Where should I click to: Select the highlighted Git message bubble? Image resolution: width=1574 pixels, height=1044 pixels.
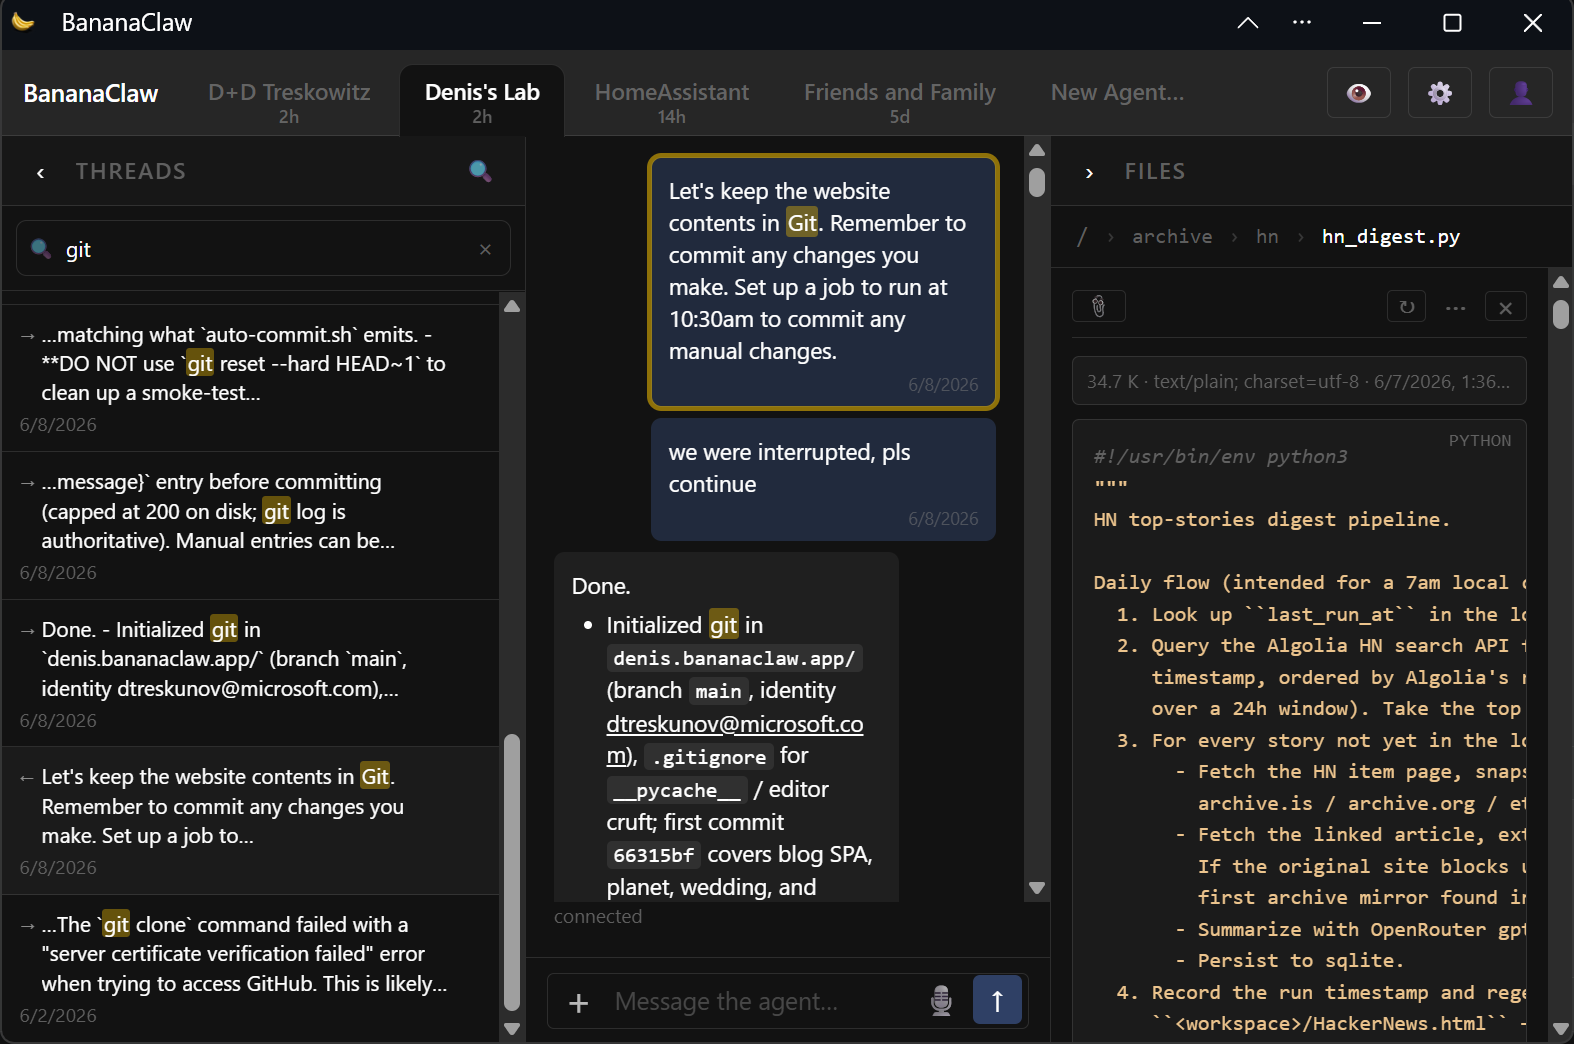pos(823,282)
